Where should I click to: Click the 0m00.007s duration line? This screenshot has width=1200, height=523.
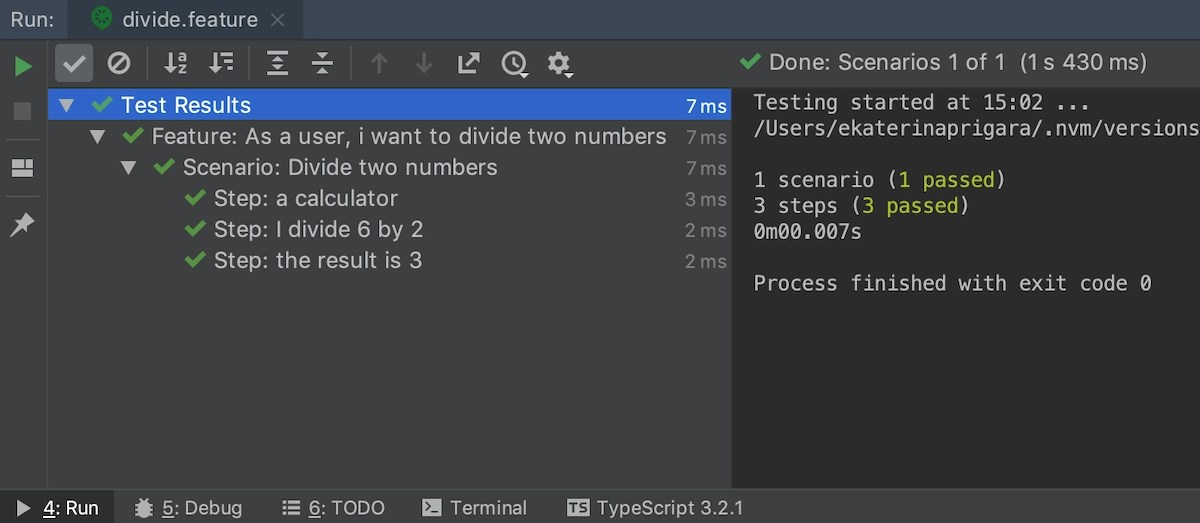click(x=807, y=232)
